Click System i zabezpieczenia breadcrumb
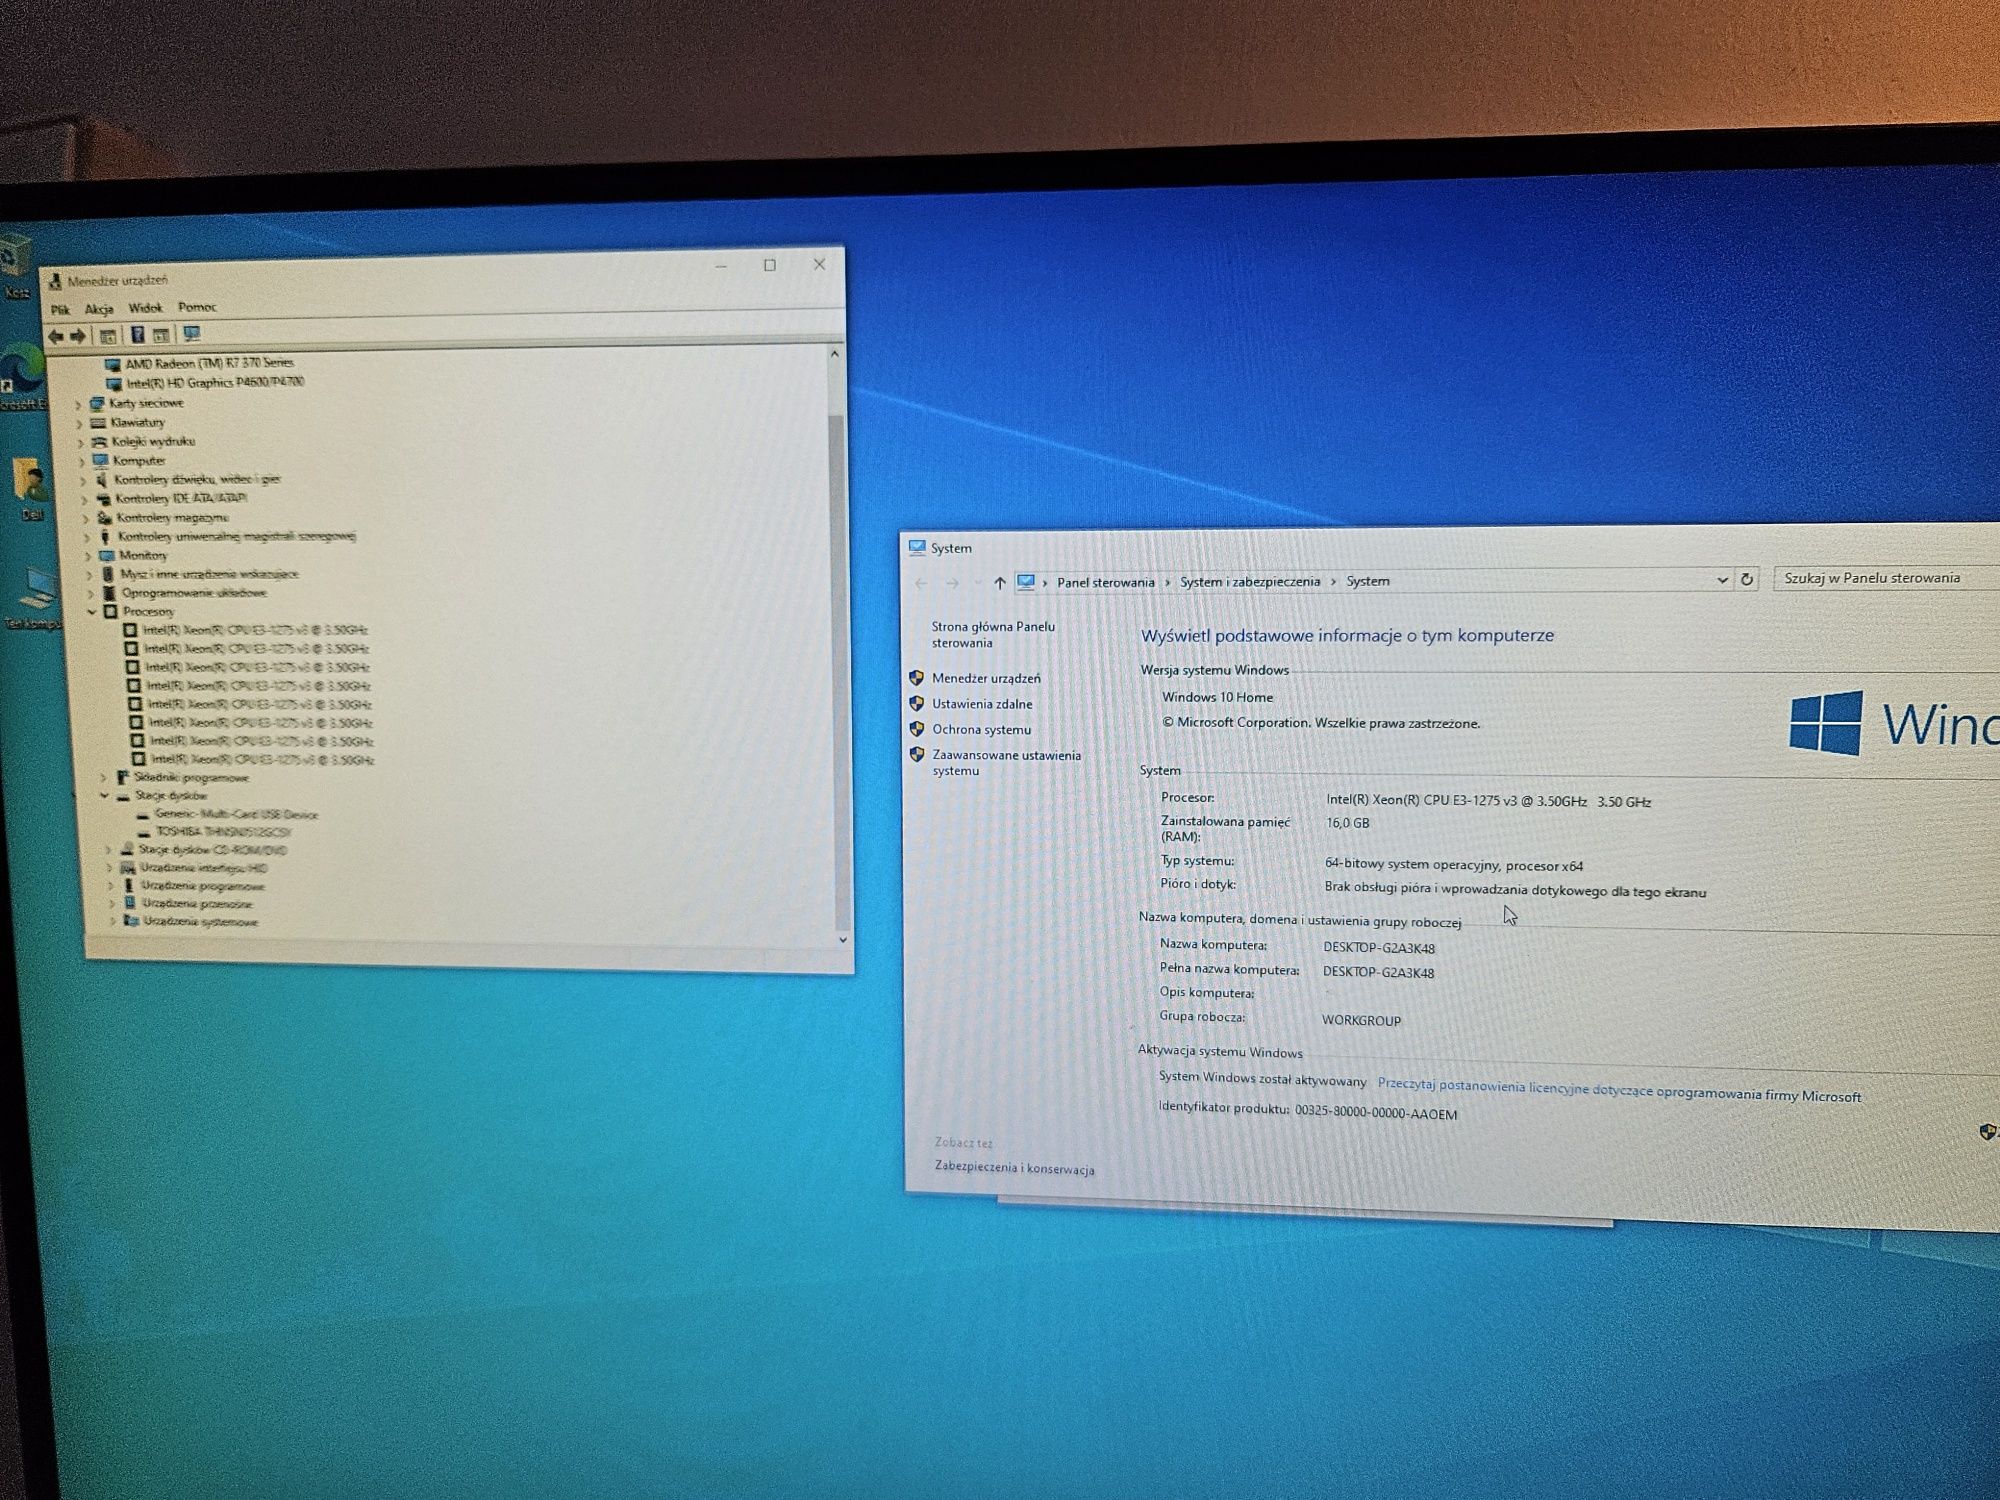 tap(1250, 582)
